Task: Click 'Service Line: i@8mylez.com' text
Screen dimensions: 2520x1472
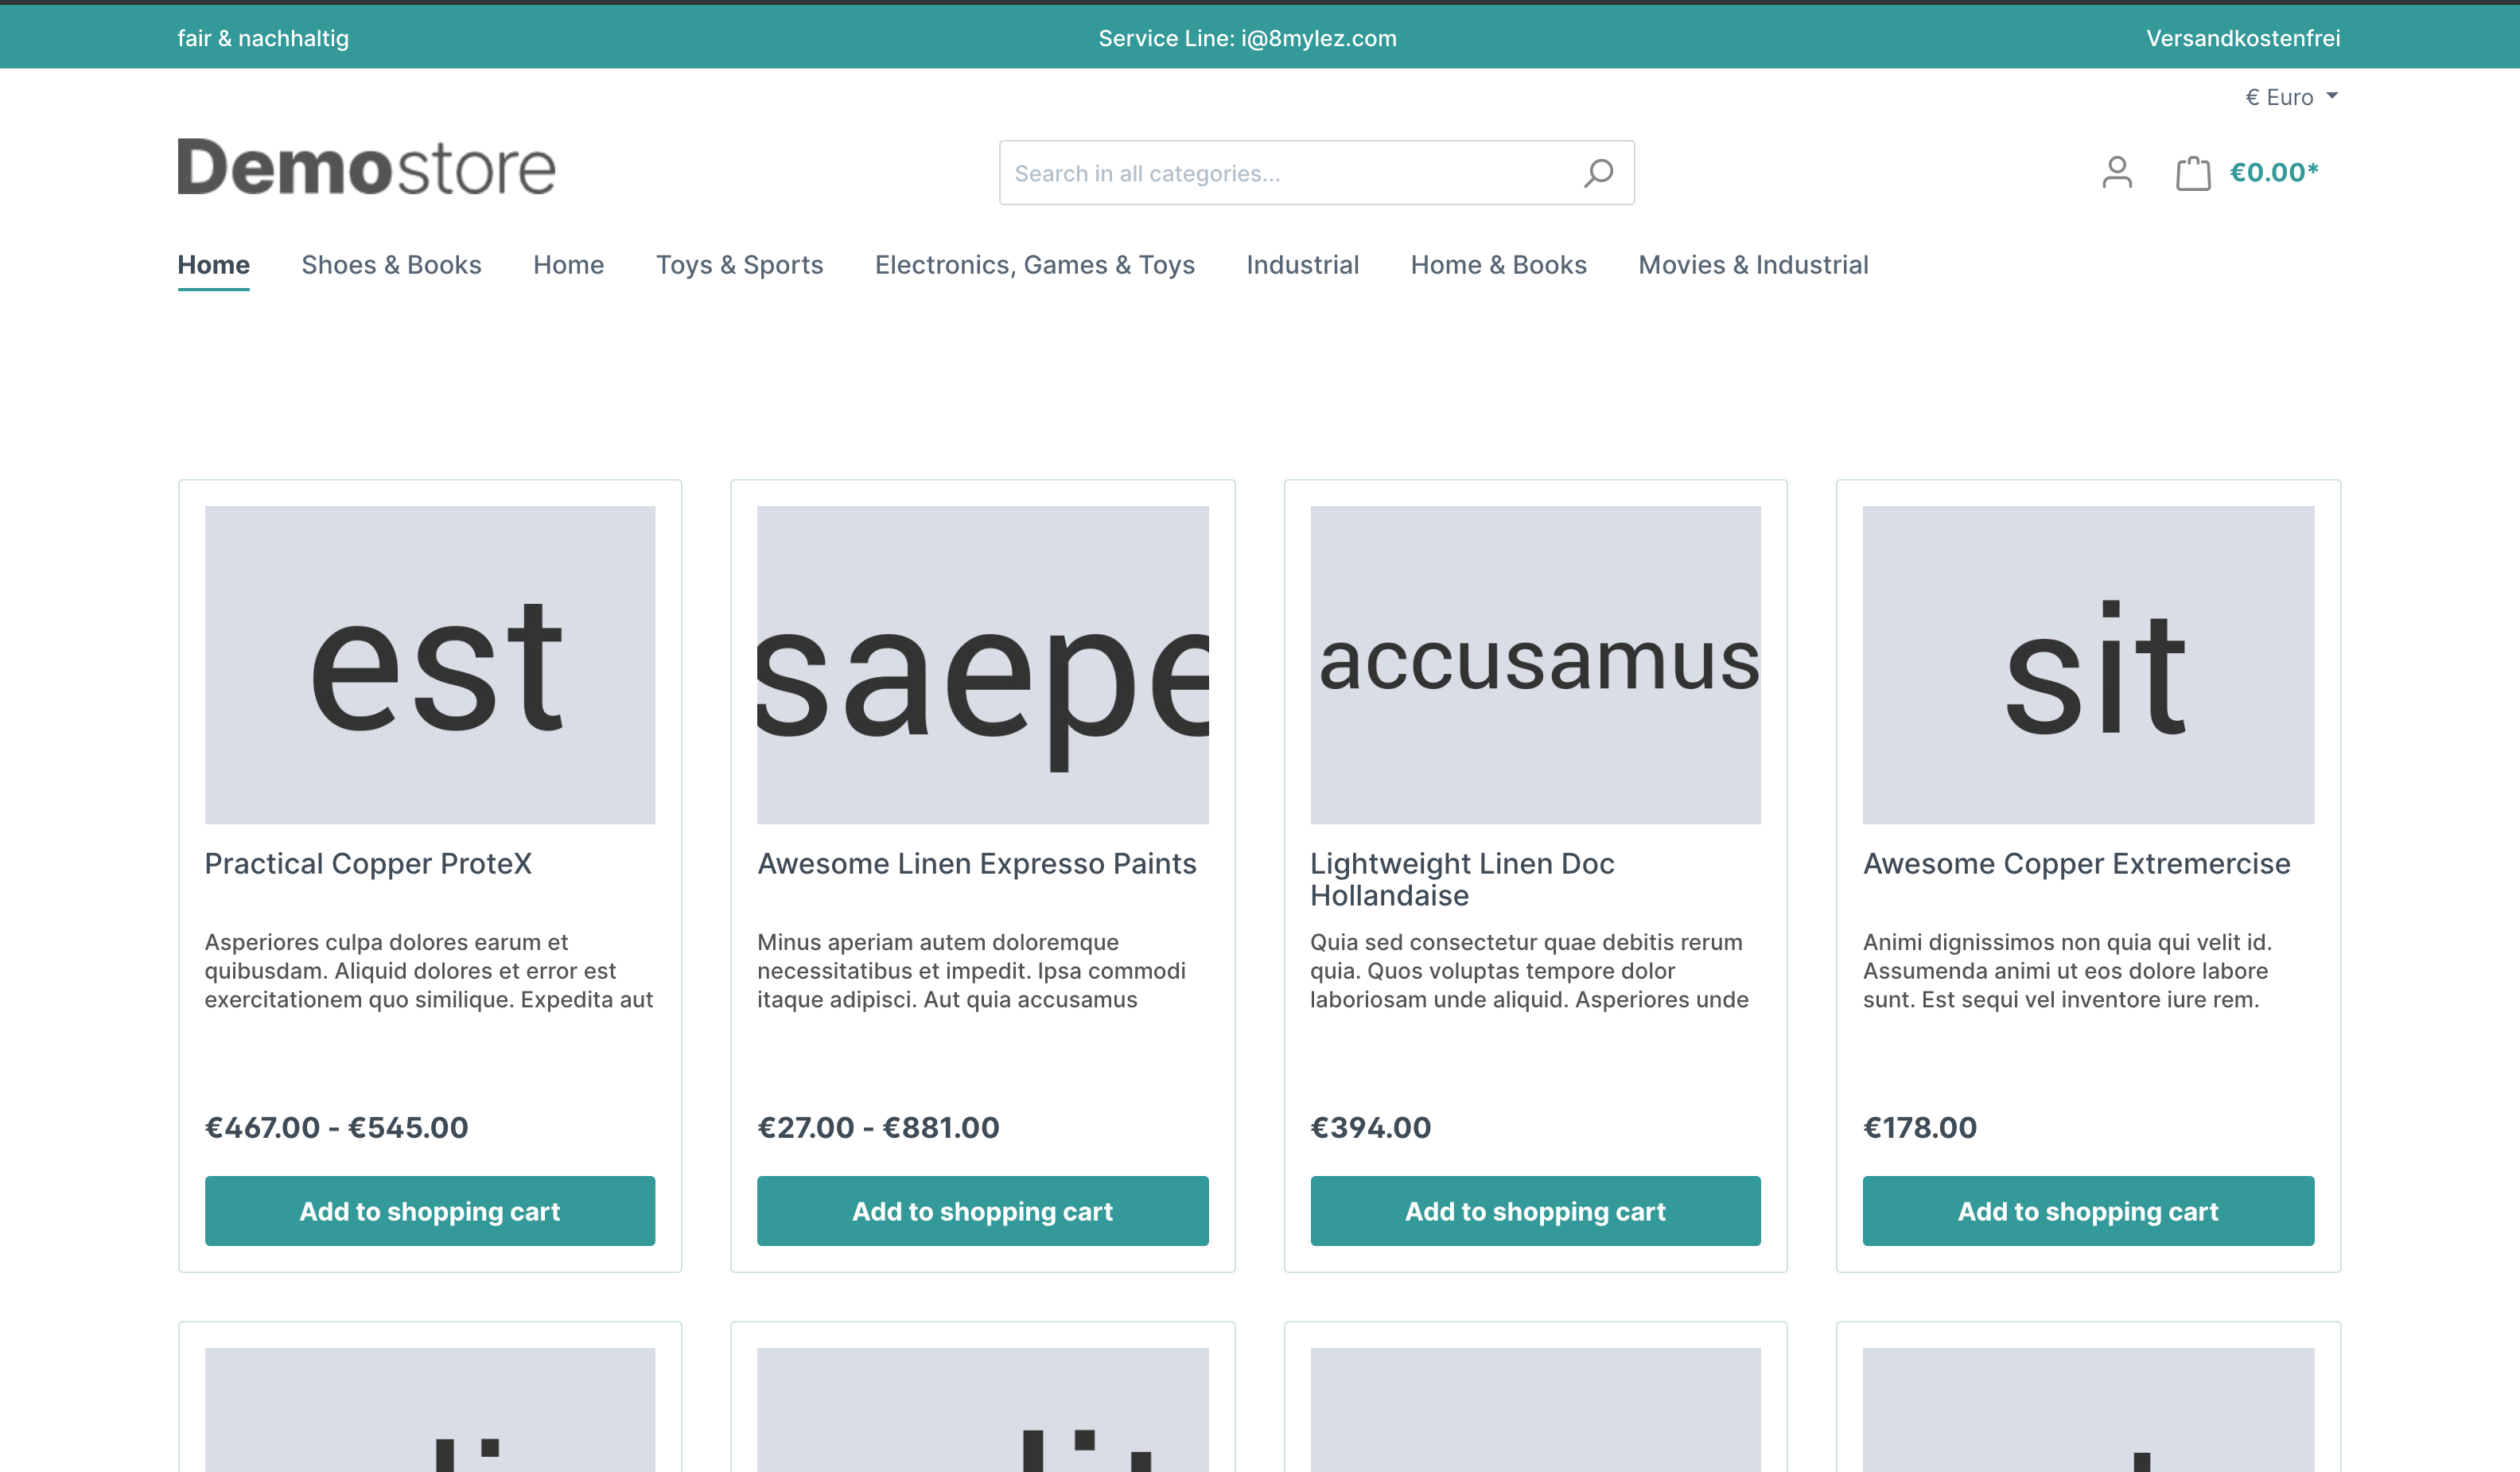Action: coord(1247,38)
